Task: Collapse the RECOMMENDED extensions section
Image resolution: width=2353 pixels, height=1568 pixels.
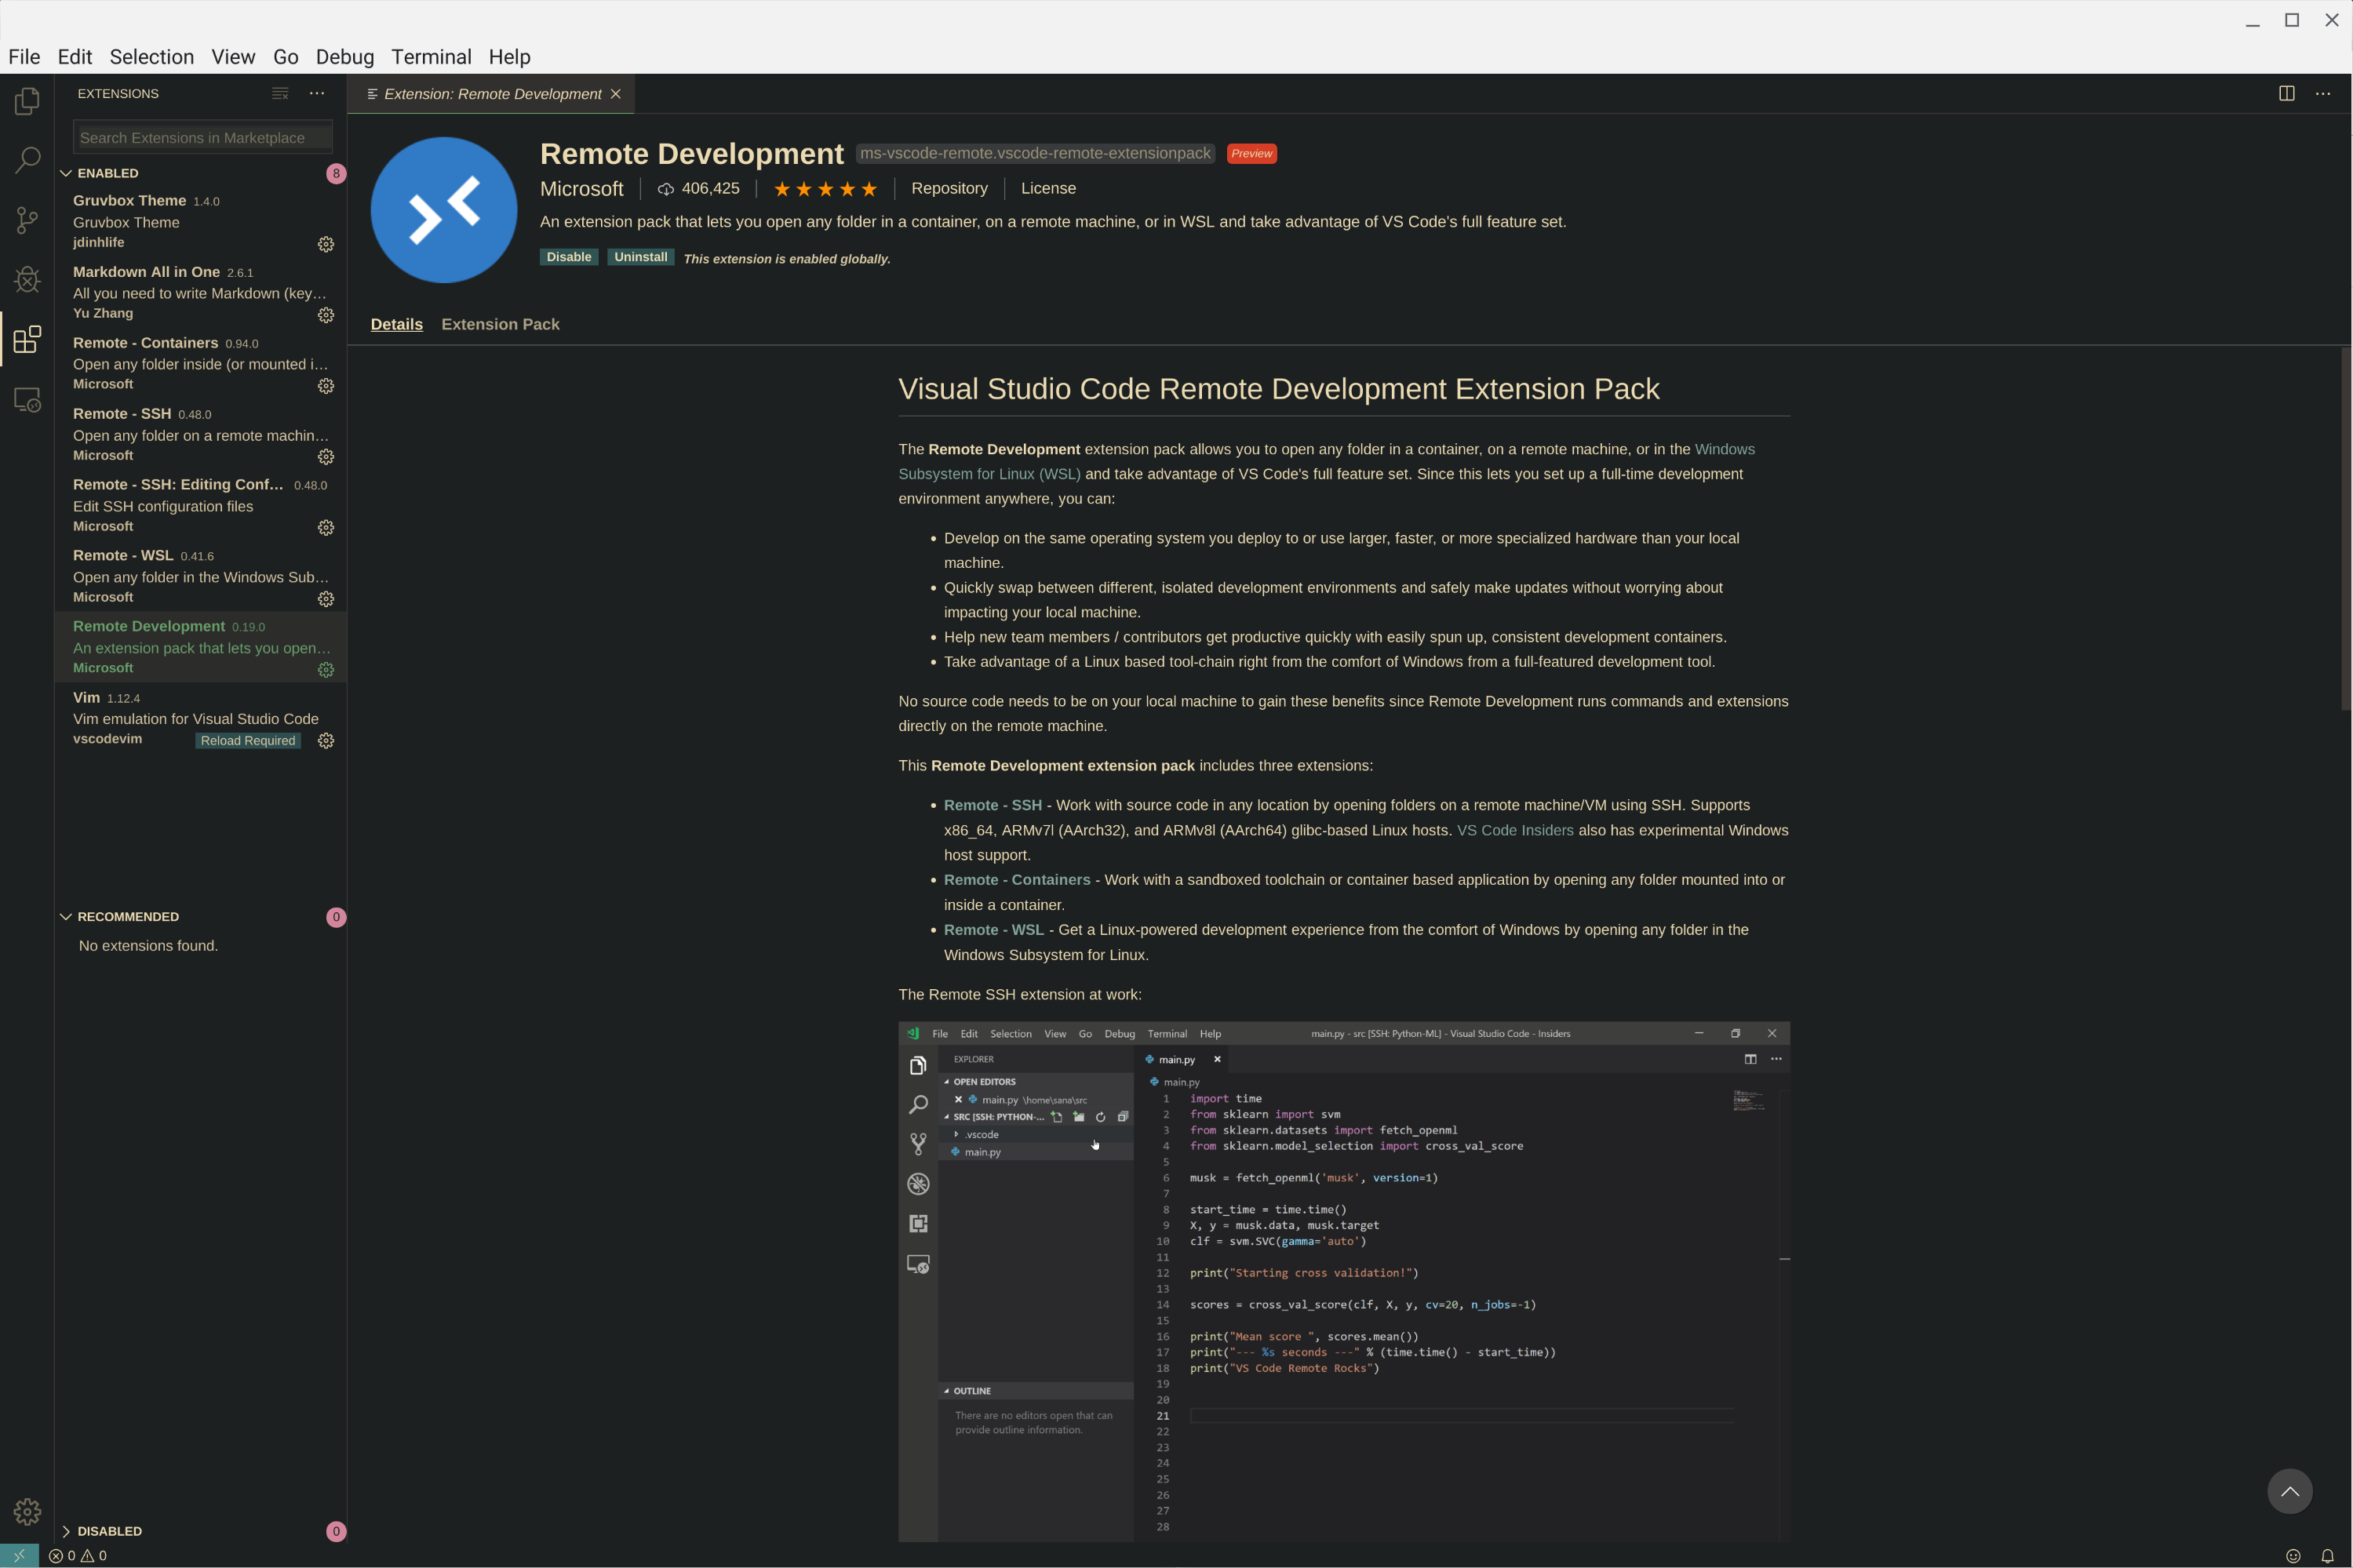Action: [x=67, y=916]
